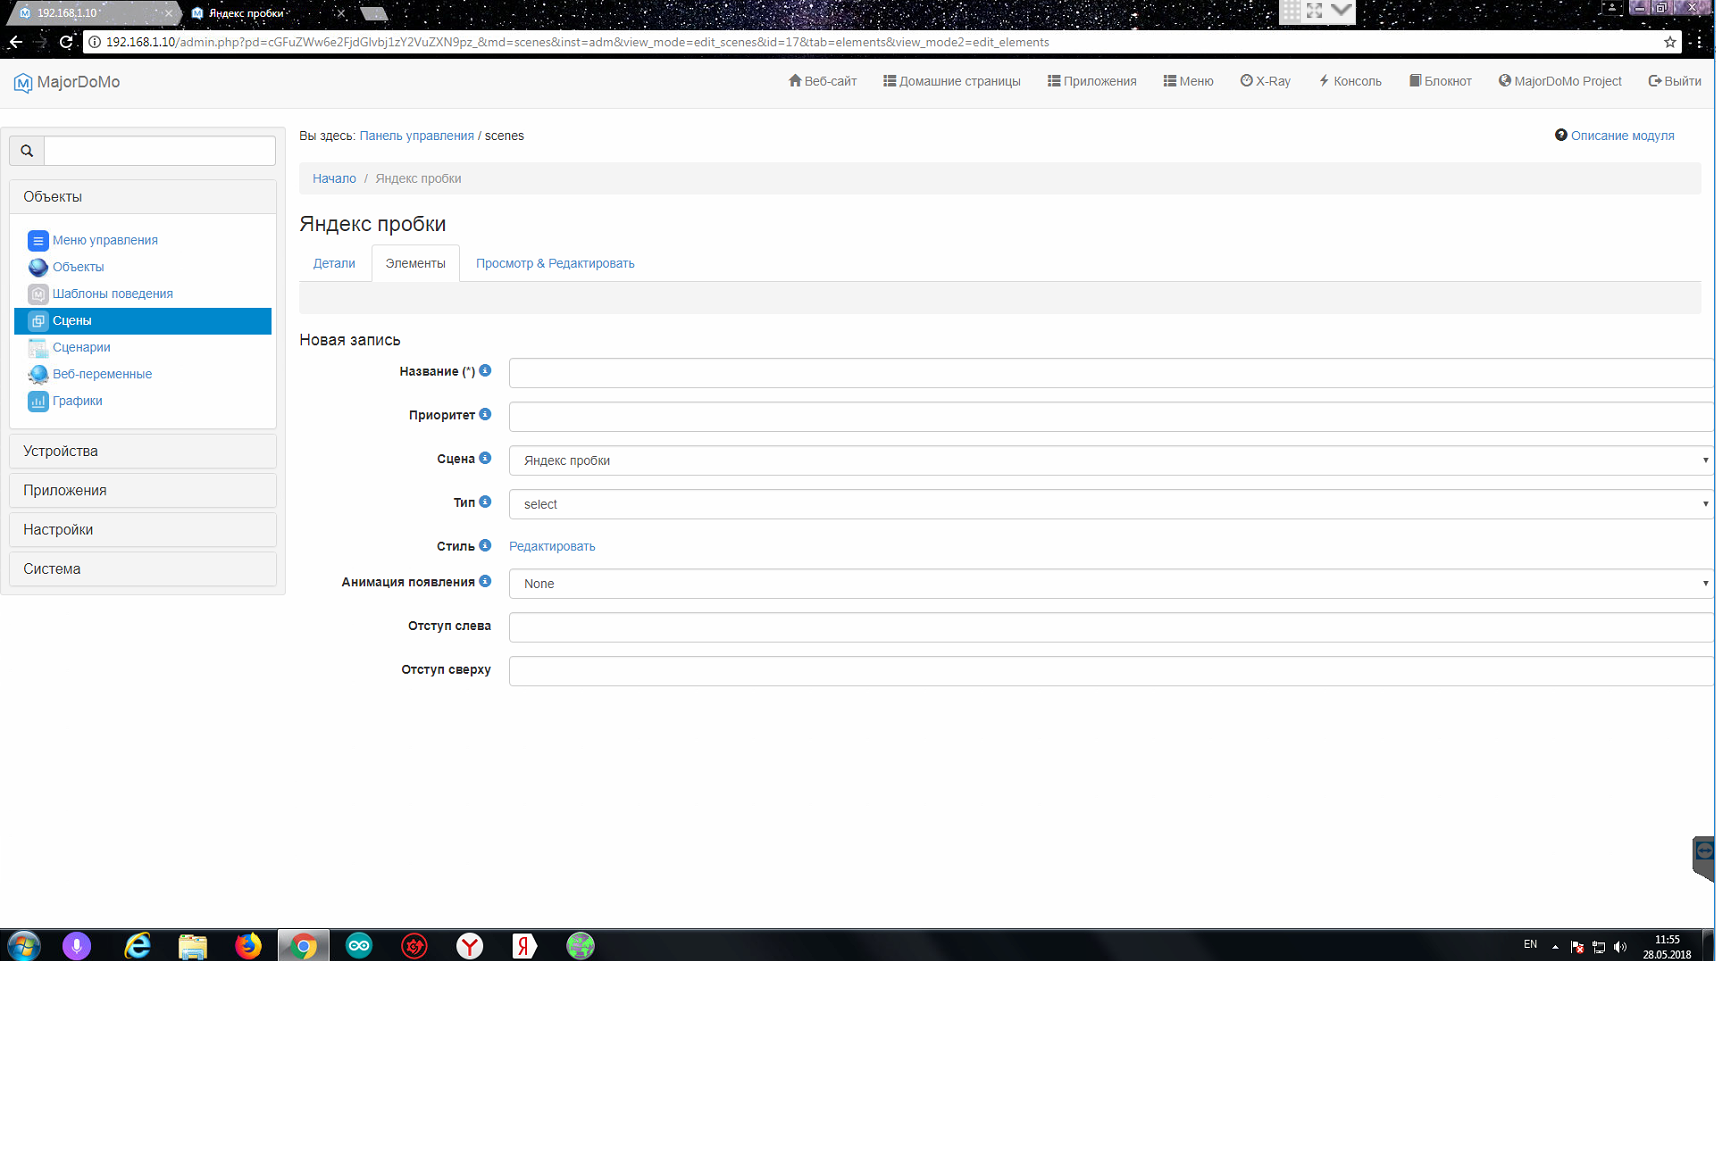Open X-Ray from the top bar
Image resolution: width=1716 pixels, height=1161 pixels.
tap(1265, 82)
